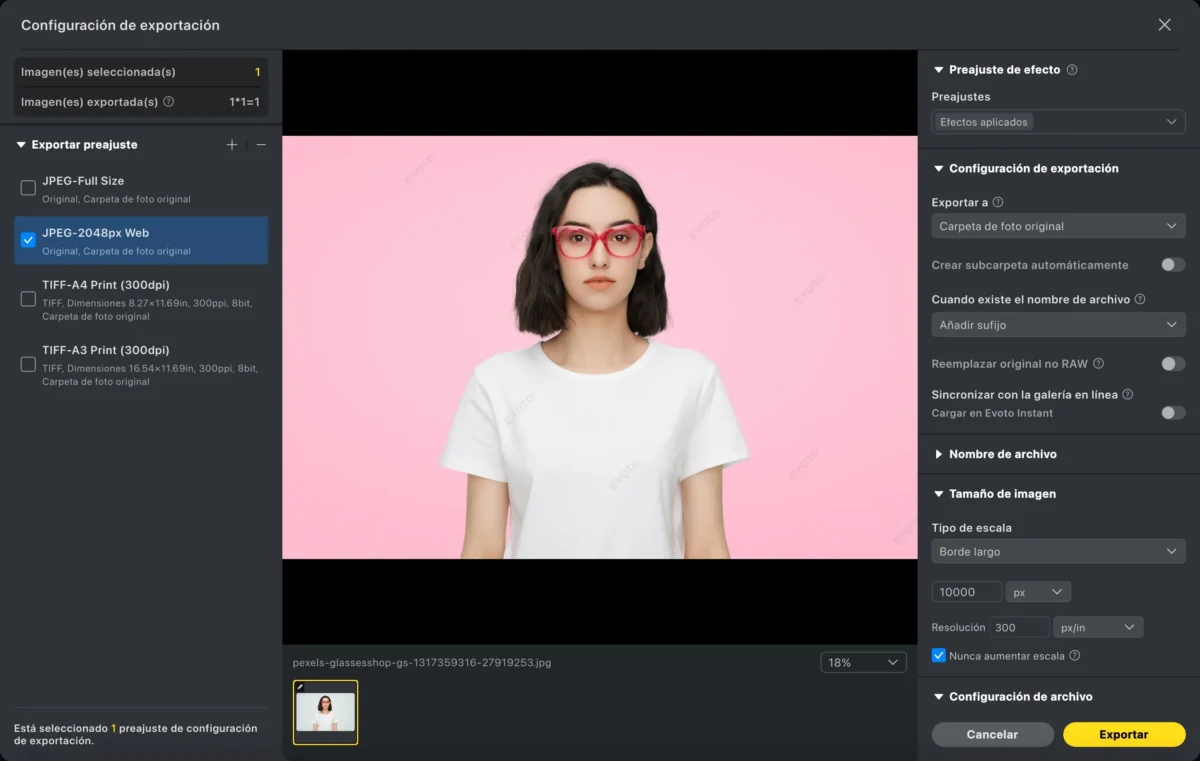The height and width of the screenshot is (761, 1200).
Task: Uncheck Nunca aumentar escala checkbox
Action: point(938,656)
